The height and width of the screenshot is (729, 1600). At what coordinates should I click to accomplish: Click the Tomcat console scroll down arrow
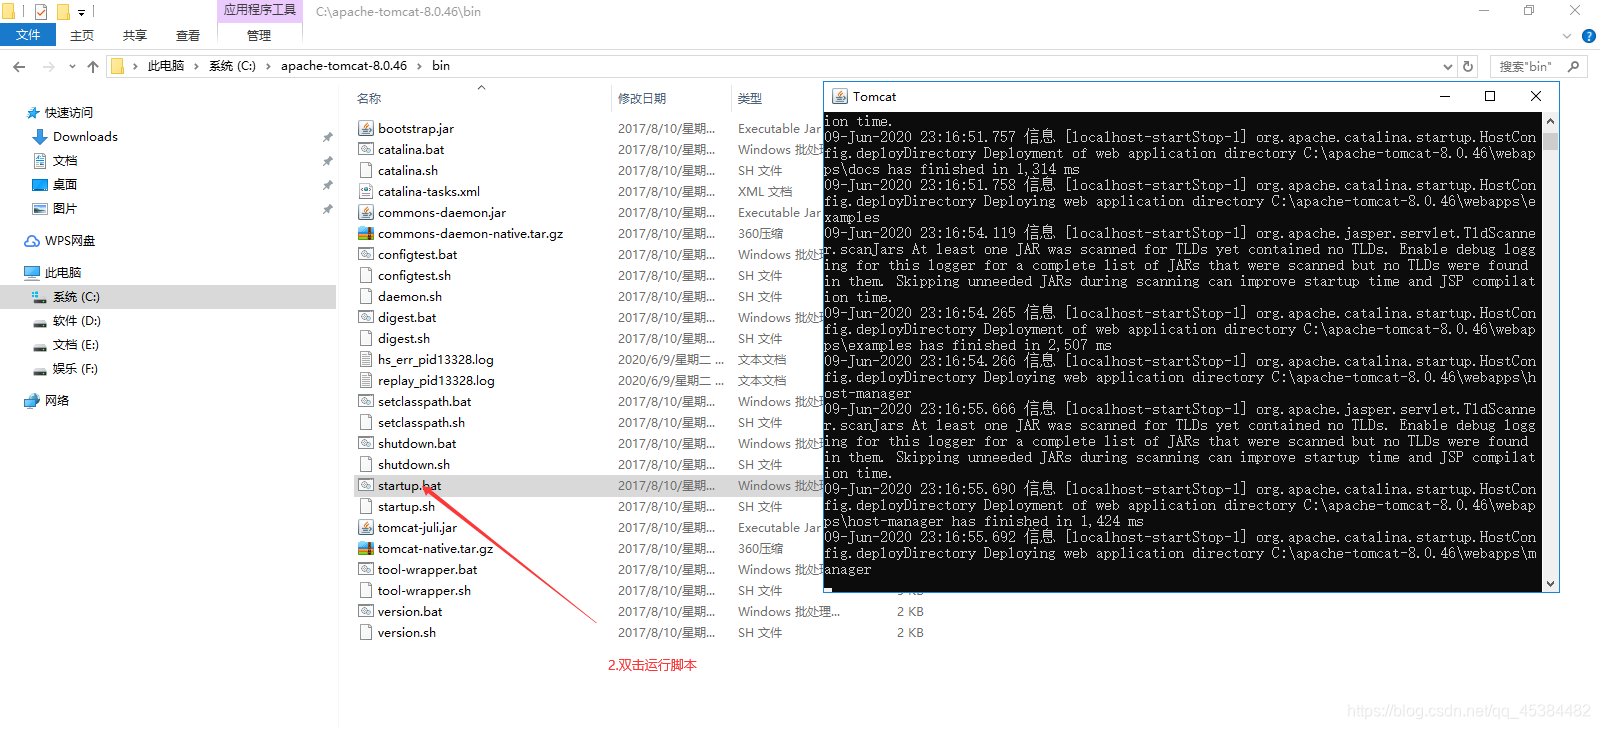[1550, 583]
